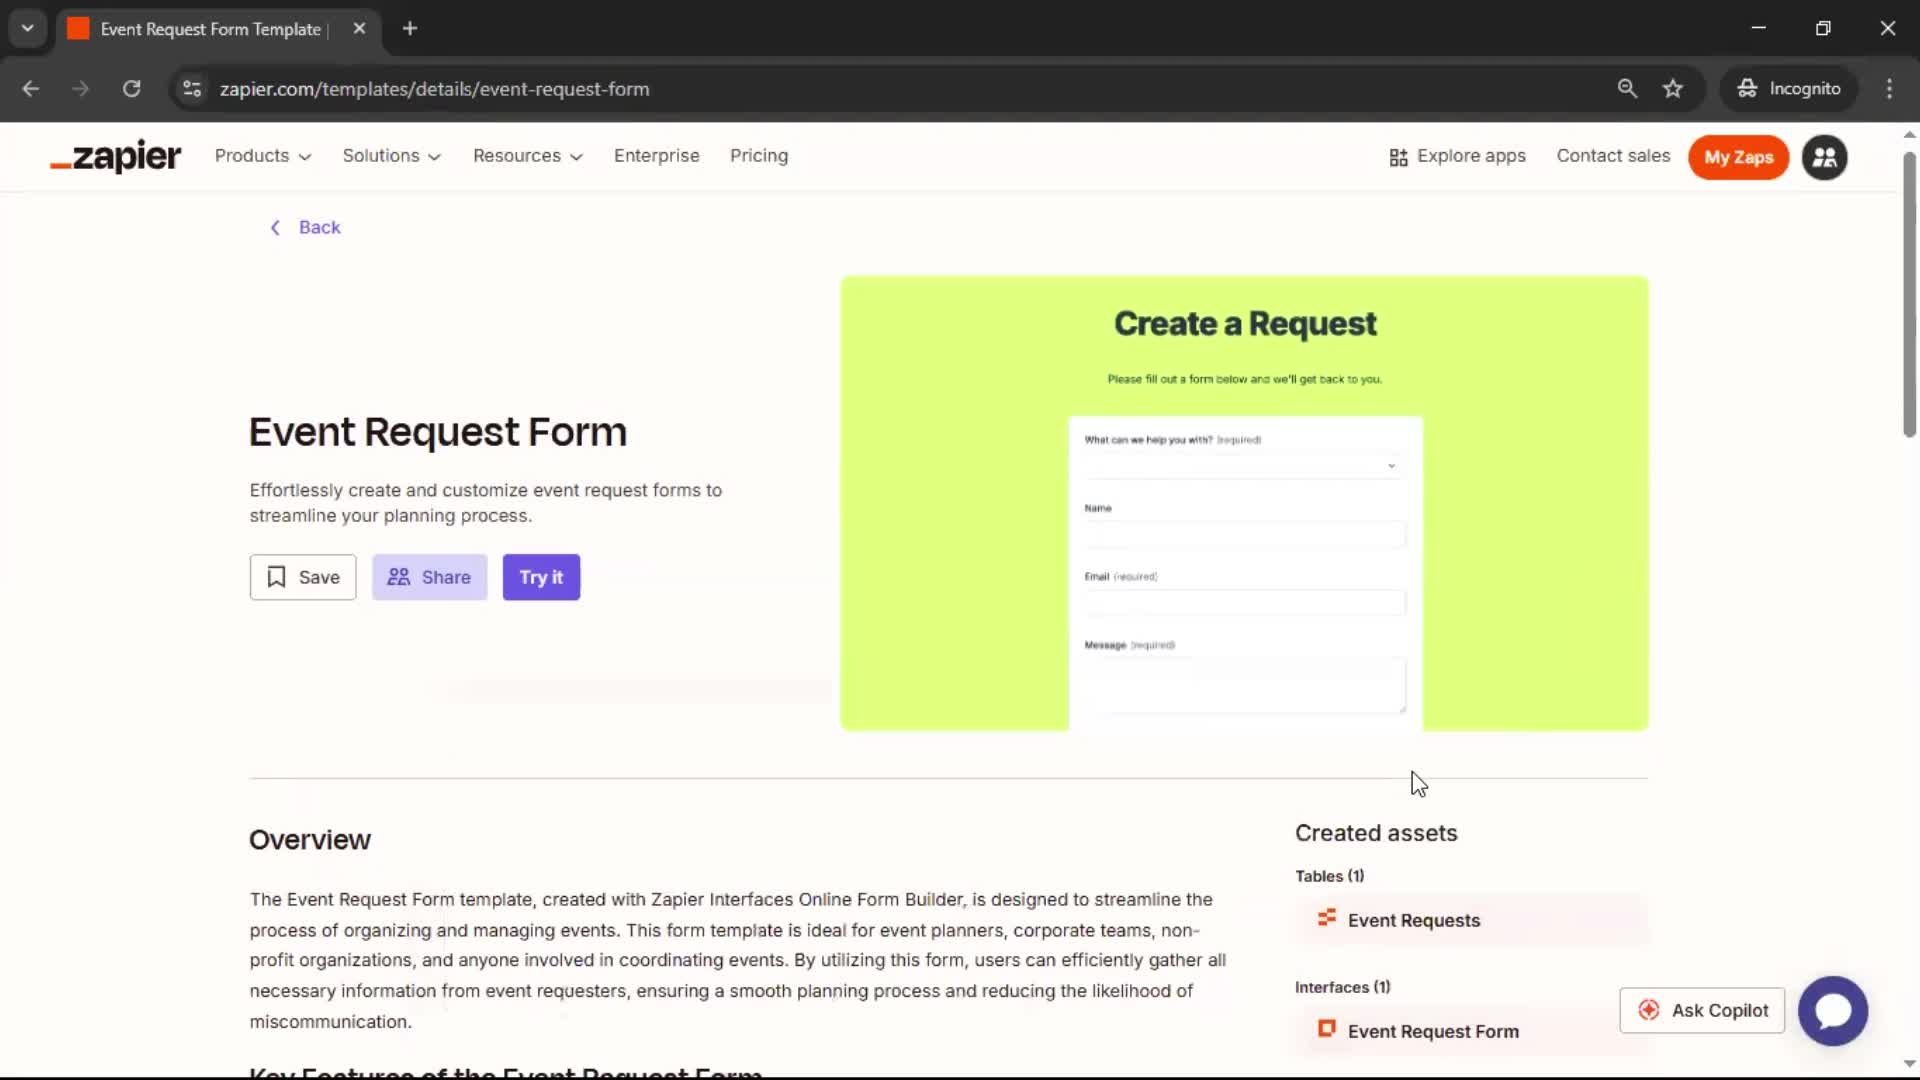This screenshot has height=1080, width=1920.
Task: Bookmark this page with the star icon
Action: tap(1673, 89)
